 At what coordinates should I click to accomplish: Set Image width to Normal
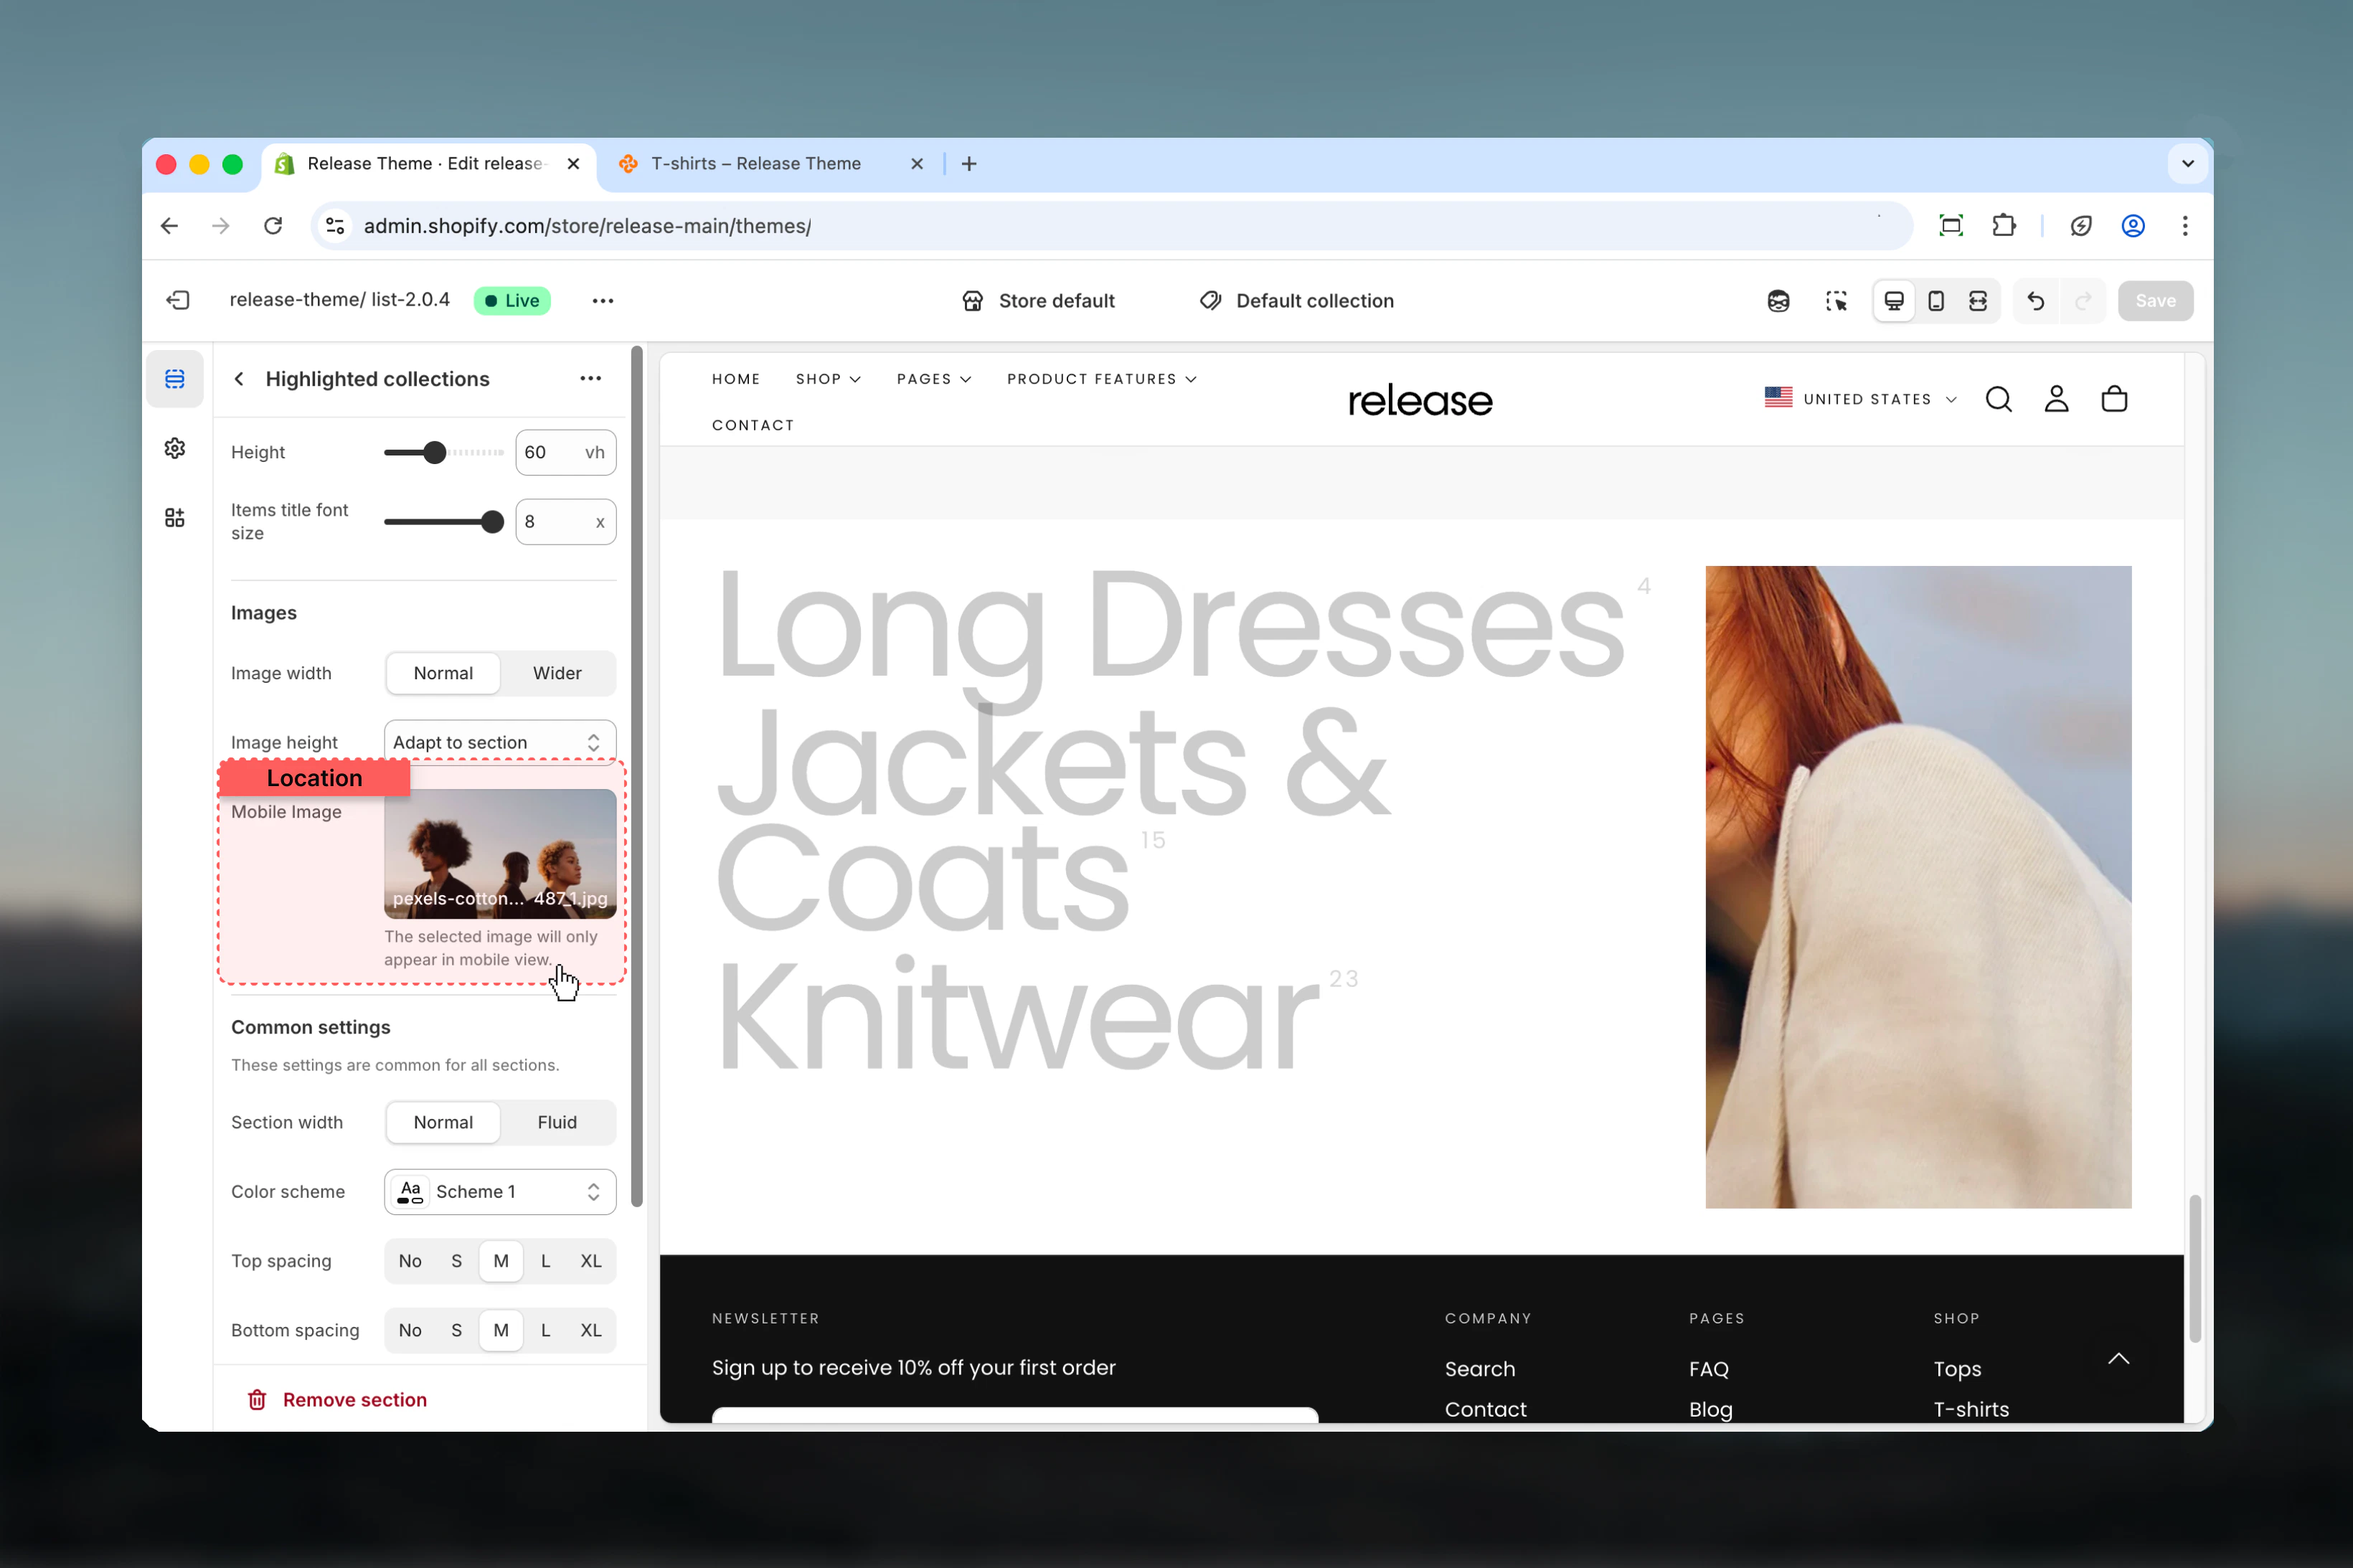[x=443, y=673]
